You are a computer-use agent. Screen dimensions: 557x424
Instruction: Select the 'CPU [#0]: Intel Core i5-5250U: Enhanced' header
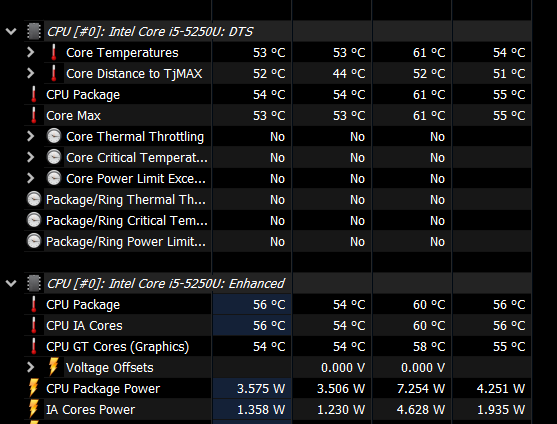(x=166, y=283)
